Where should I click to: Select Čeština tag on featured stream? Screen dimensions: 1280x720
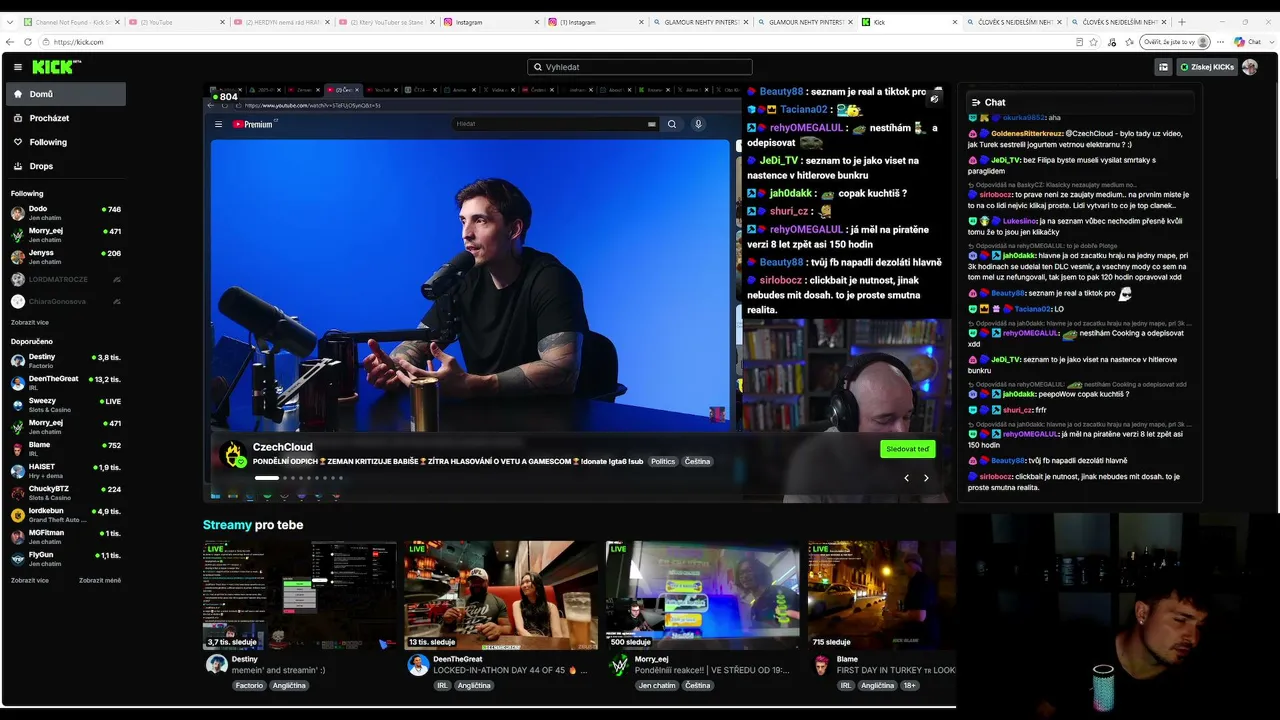[697, 462]
